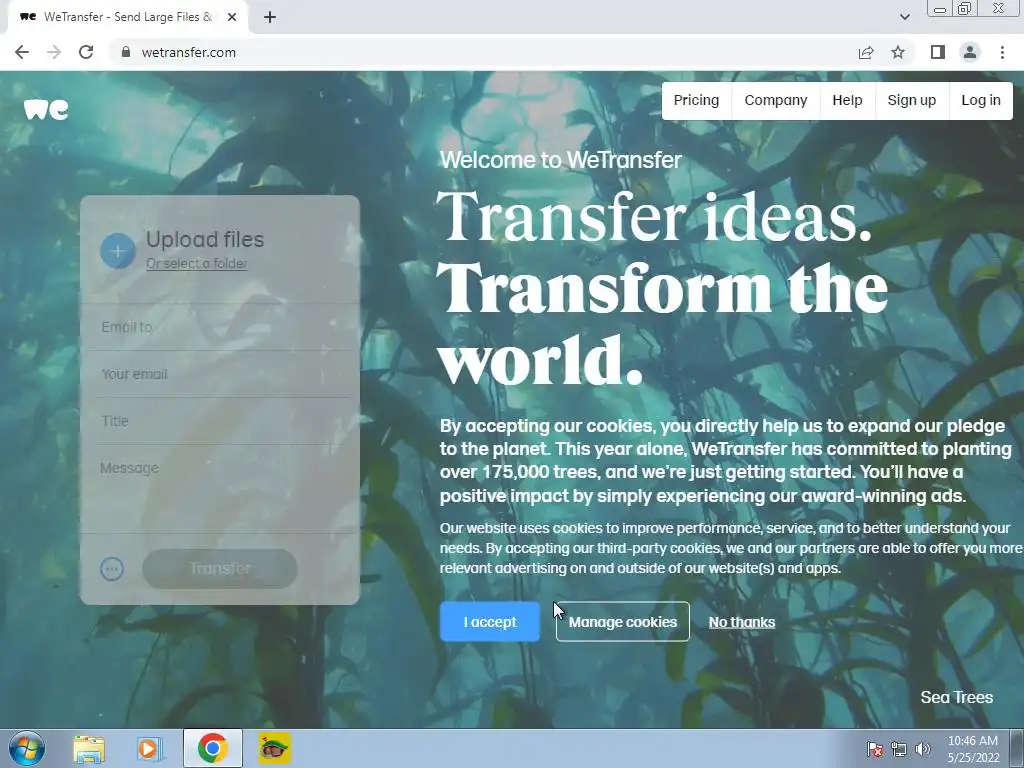Viewport: 1024px width, 768px height.
Task: Click into the Message text area
Action: (220, 488)
